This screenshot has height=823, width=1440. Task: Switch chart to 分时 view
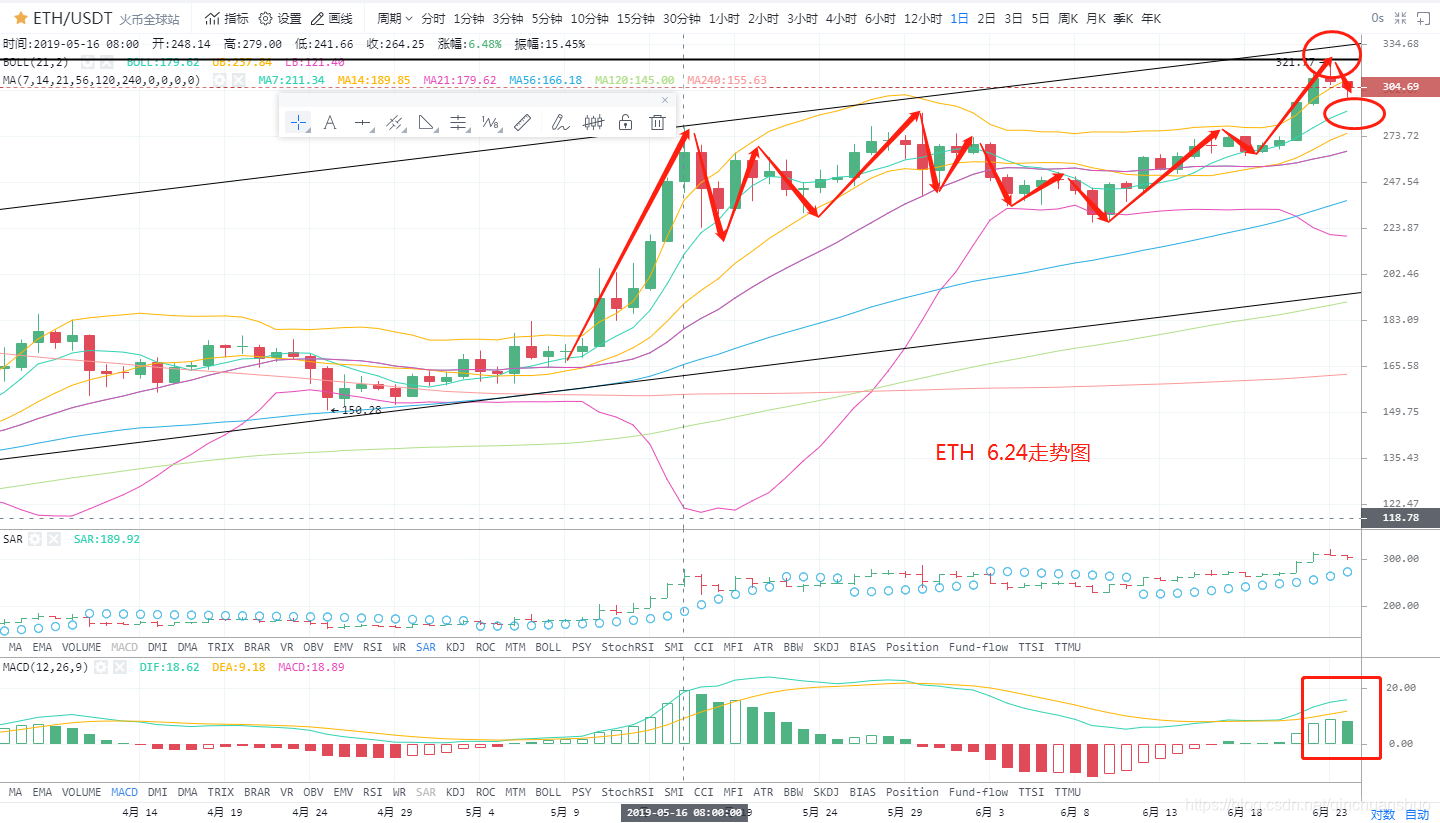433,18
